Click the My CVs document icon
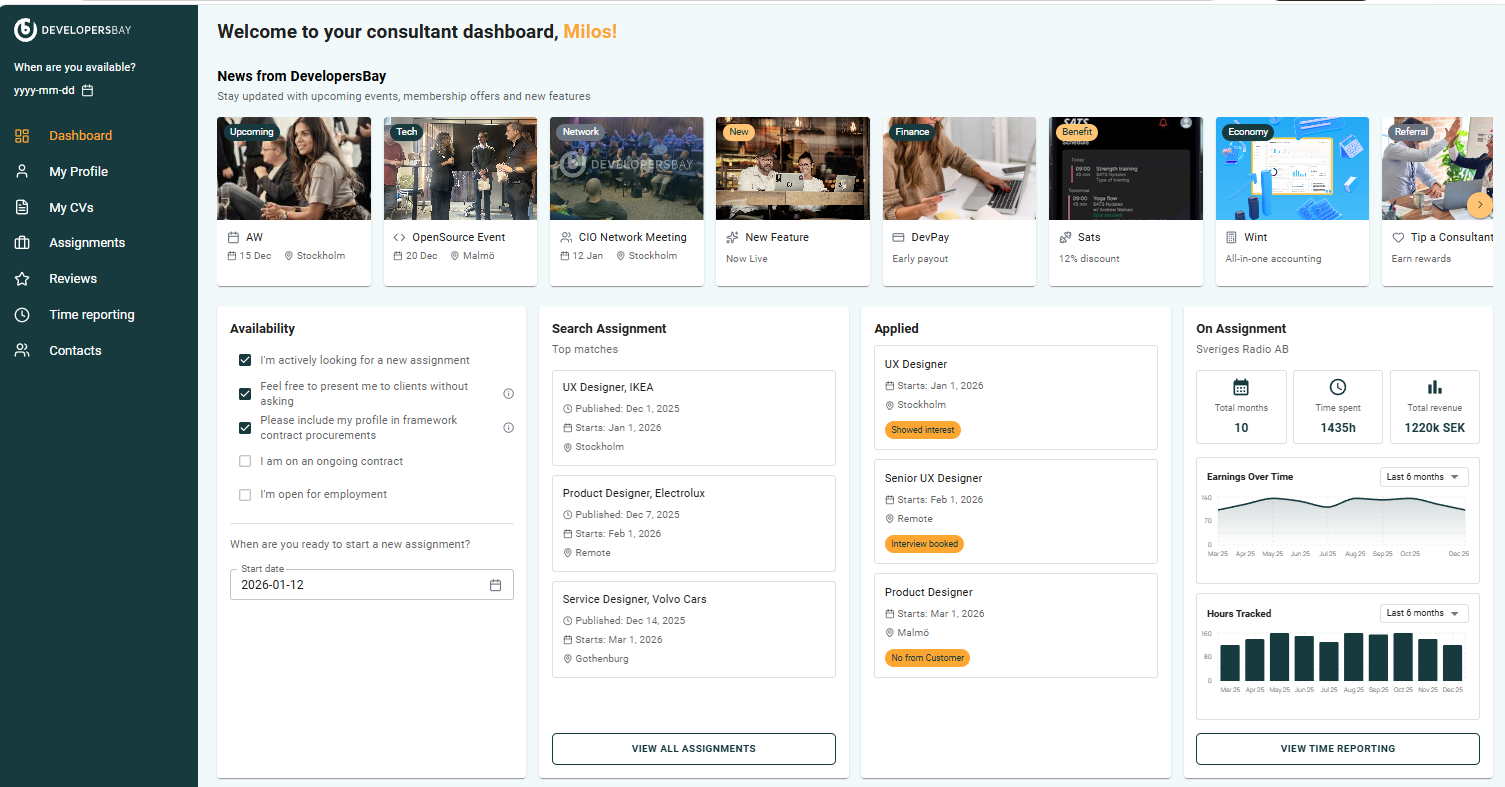 click(22, 208)
